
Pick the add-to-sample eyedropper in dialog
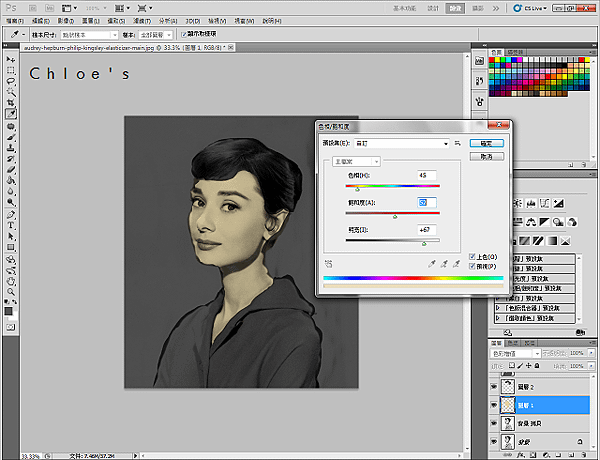[x=444, y=264]
